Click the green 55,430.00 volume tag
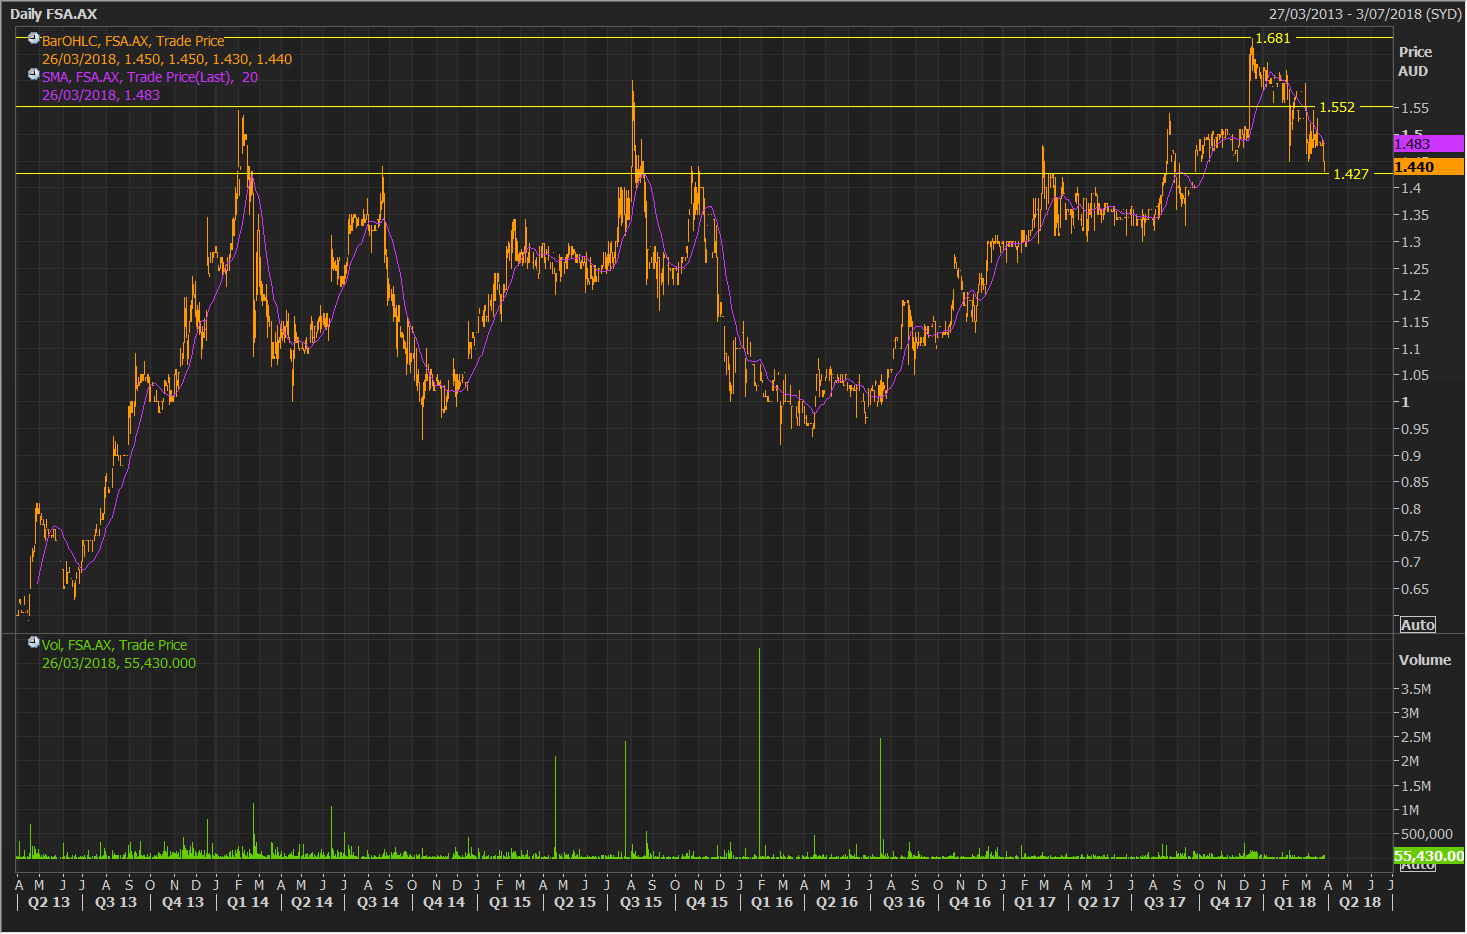The image size is (1467, 934). (1428, 856)
